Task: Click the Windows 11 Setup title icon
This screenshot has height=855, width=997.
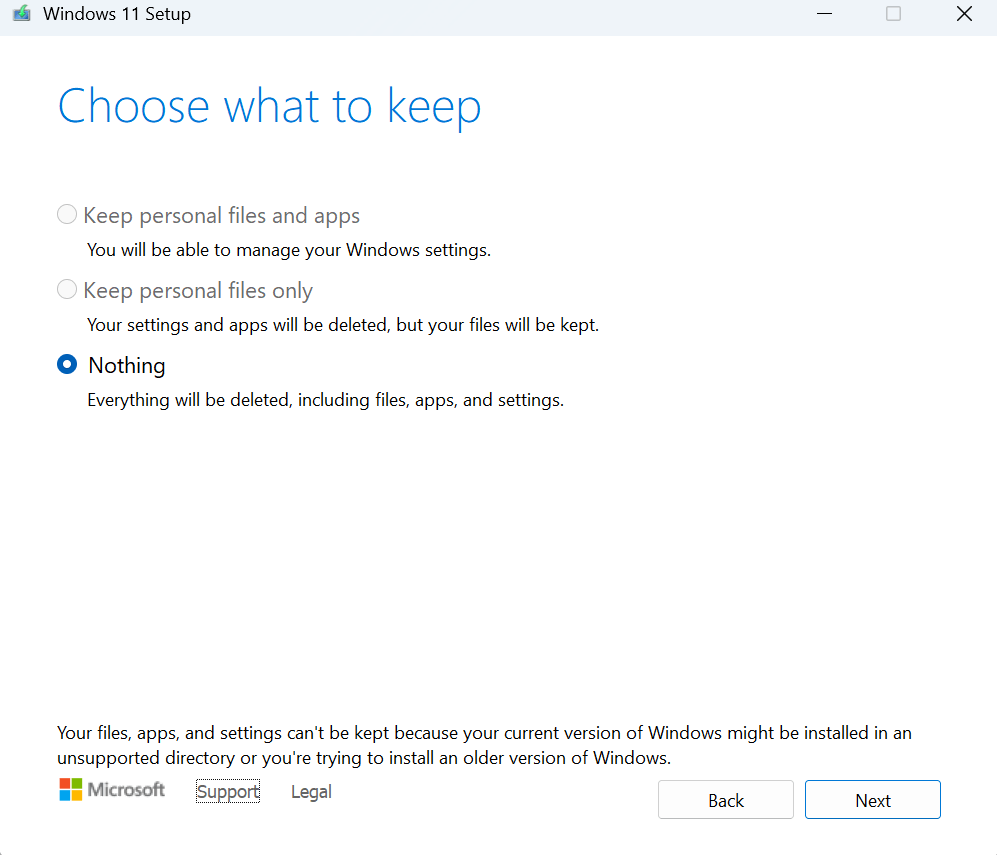Action: pos(22,13)
